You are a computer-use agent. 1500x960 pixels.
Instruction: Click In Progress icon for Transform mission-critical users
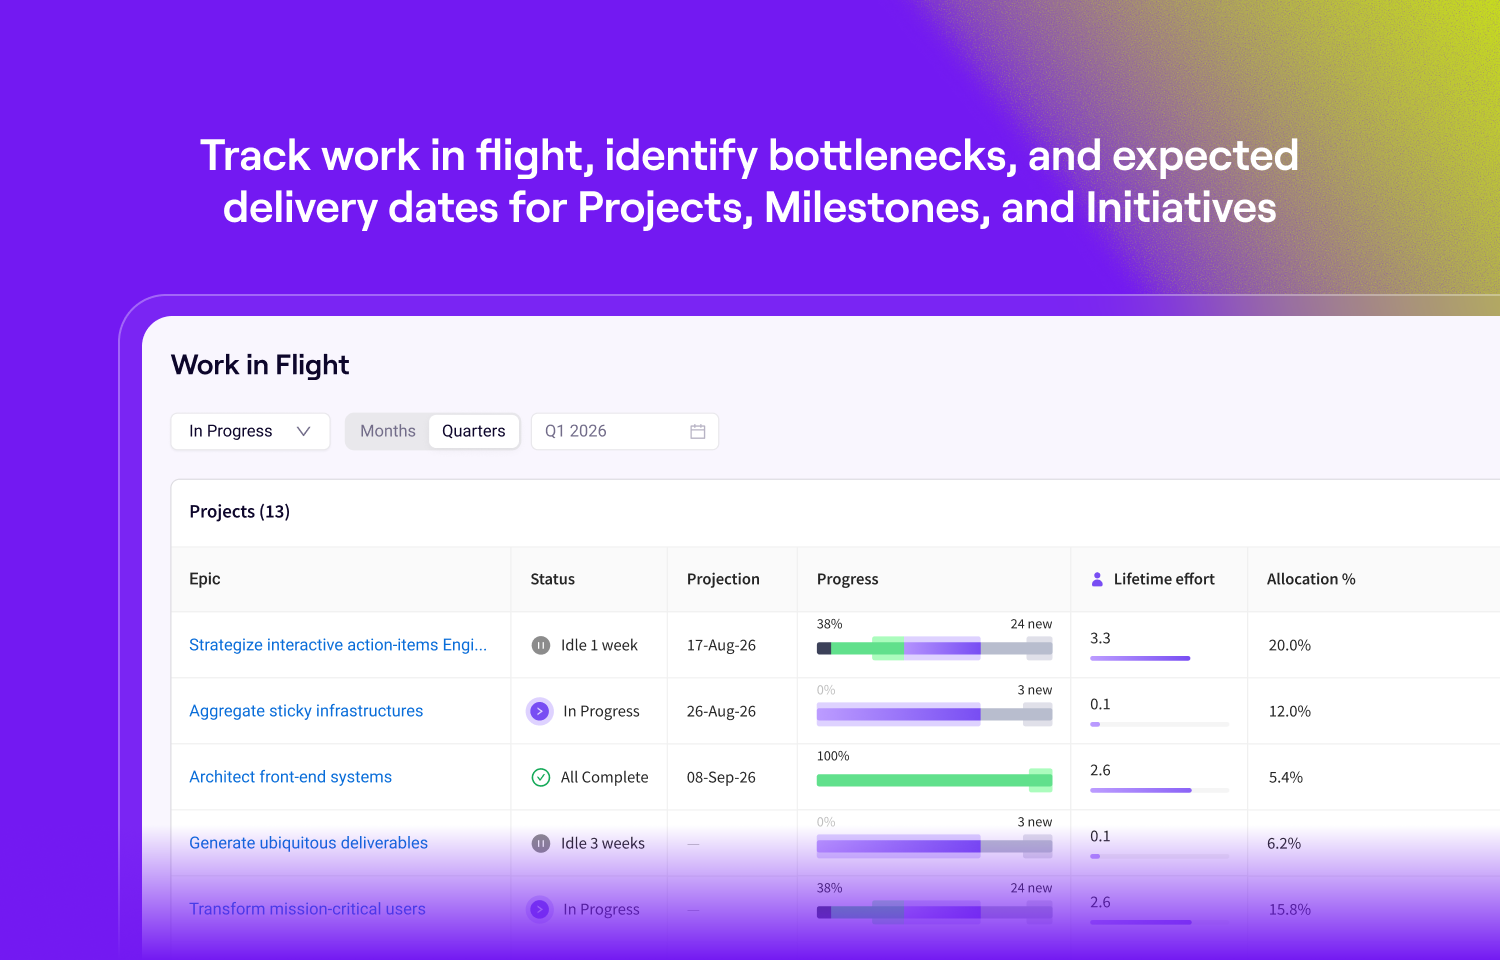pyautogui.click(x=540, y=909)
